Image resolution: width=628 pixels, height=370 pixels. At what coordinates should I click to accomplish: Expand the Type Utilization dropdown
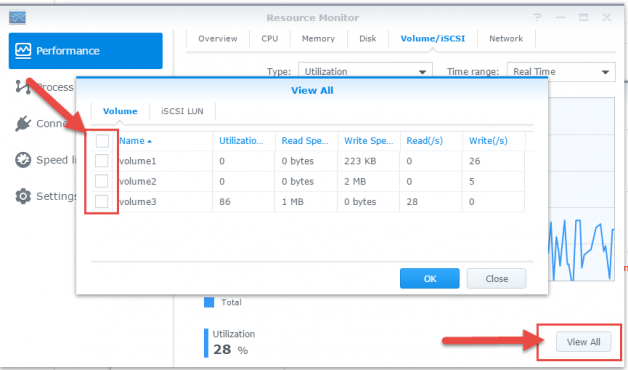[x=365, y=72]
